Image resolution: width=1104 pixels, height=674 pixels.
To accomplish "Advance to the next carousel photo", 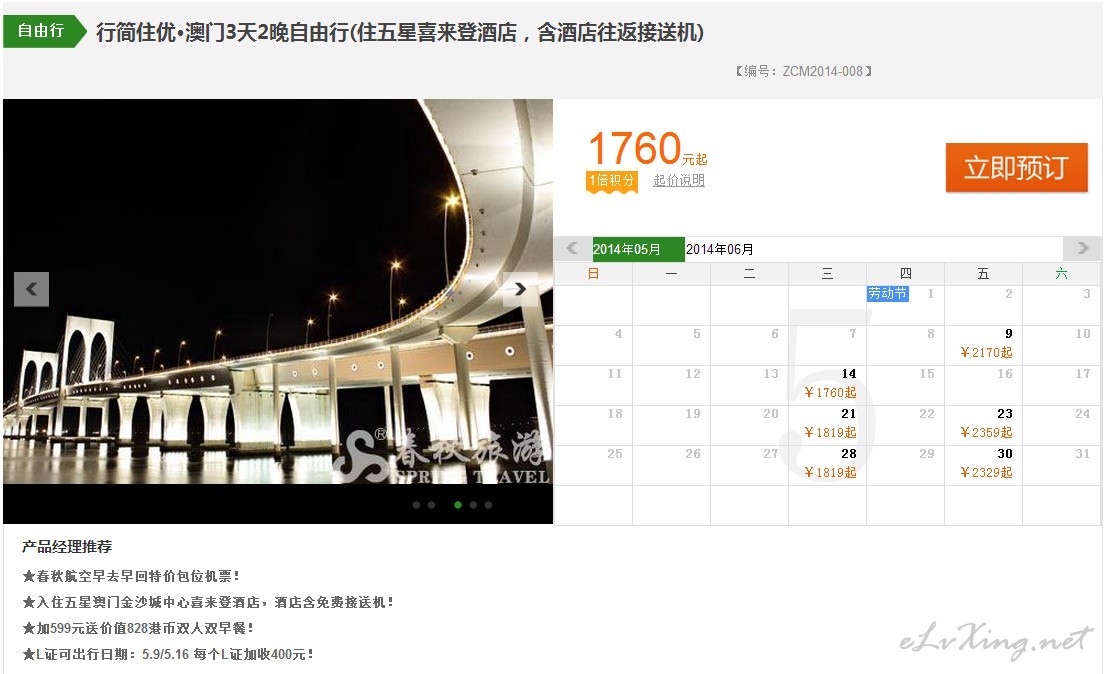I will (520, 289).
